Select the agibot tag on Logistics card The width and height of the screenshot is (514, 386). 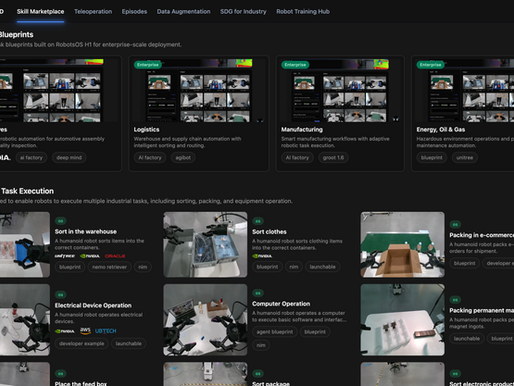tap(183, 158)
